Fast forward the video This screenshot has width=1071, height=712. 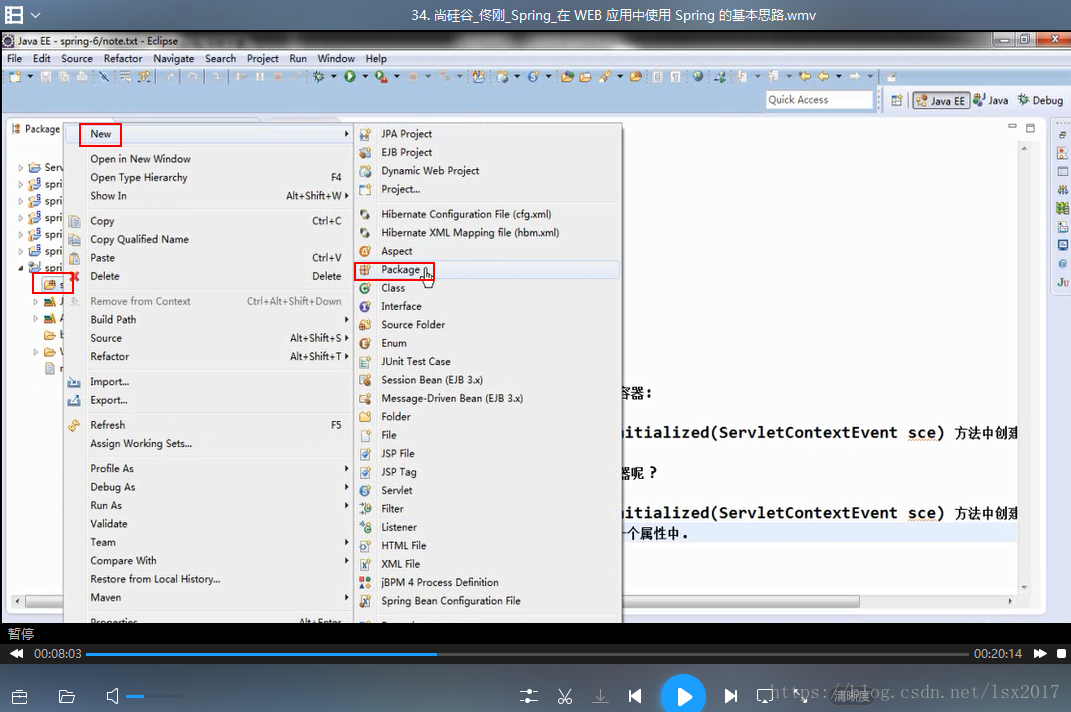coord(1040,654)
